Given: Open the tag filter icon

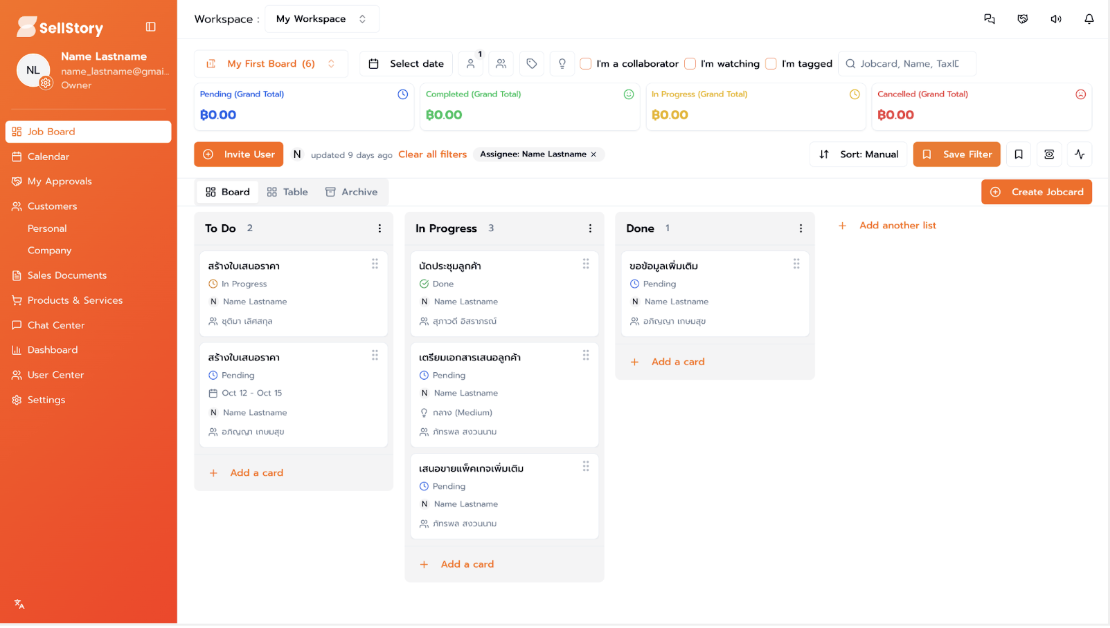Looking at the screenshot, I should pyautogui.click(x=531, y=63).
